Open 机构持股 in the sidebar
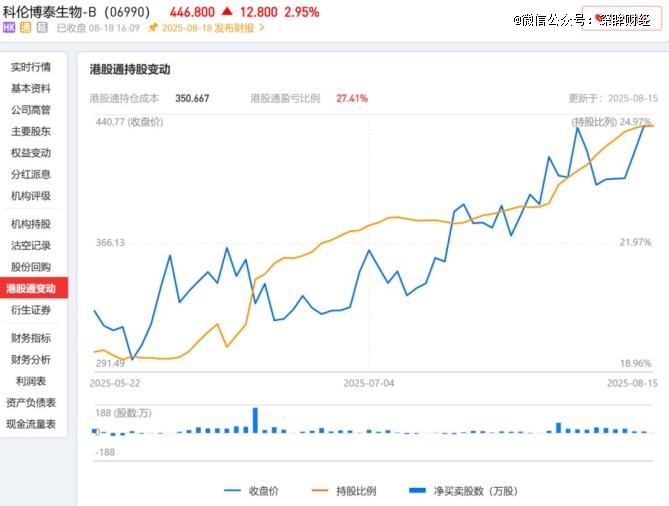This screenshot has width=669, height=506. click(31, 224)
